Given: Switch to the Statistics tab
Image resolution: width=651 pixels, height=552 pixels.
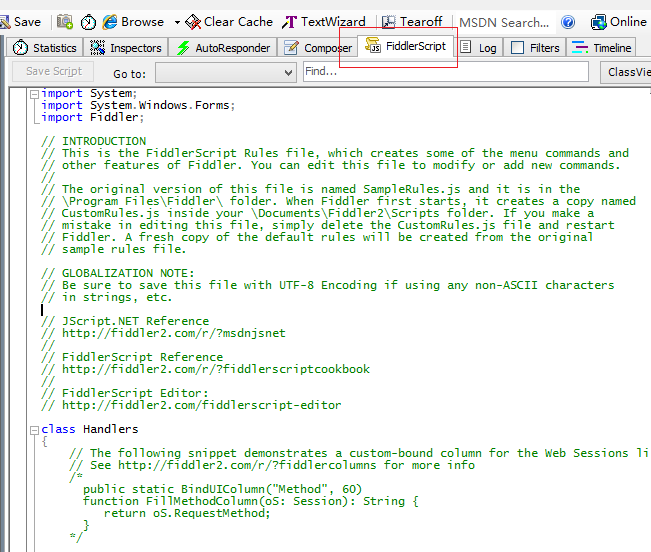Looking at the screenshot, I should 45,47.
